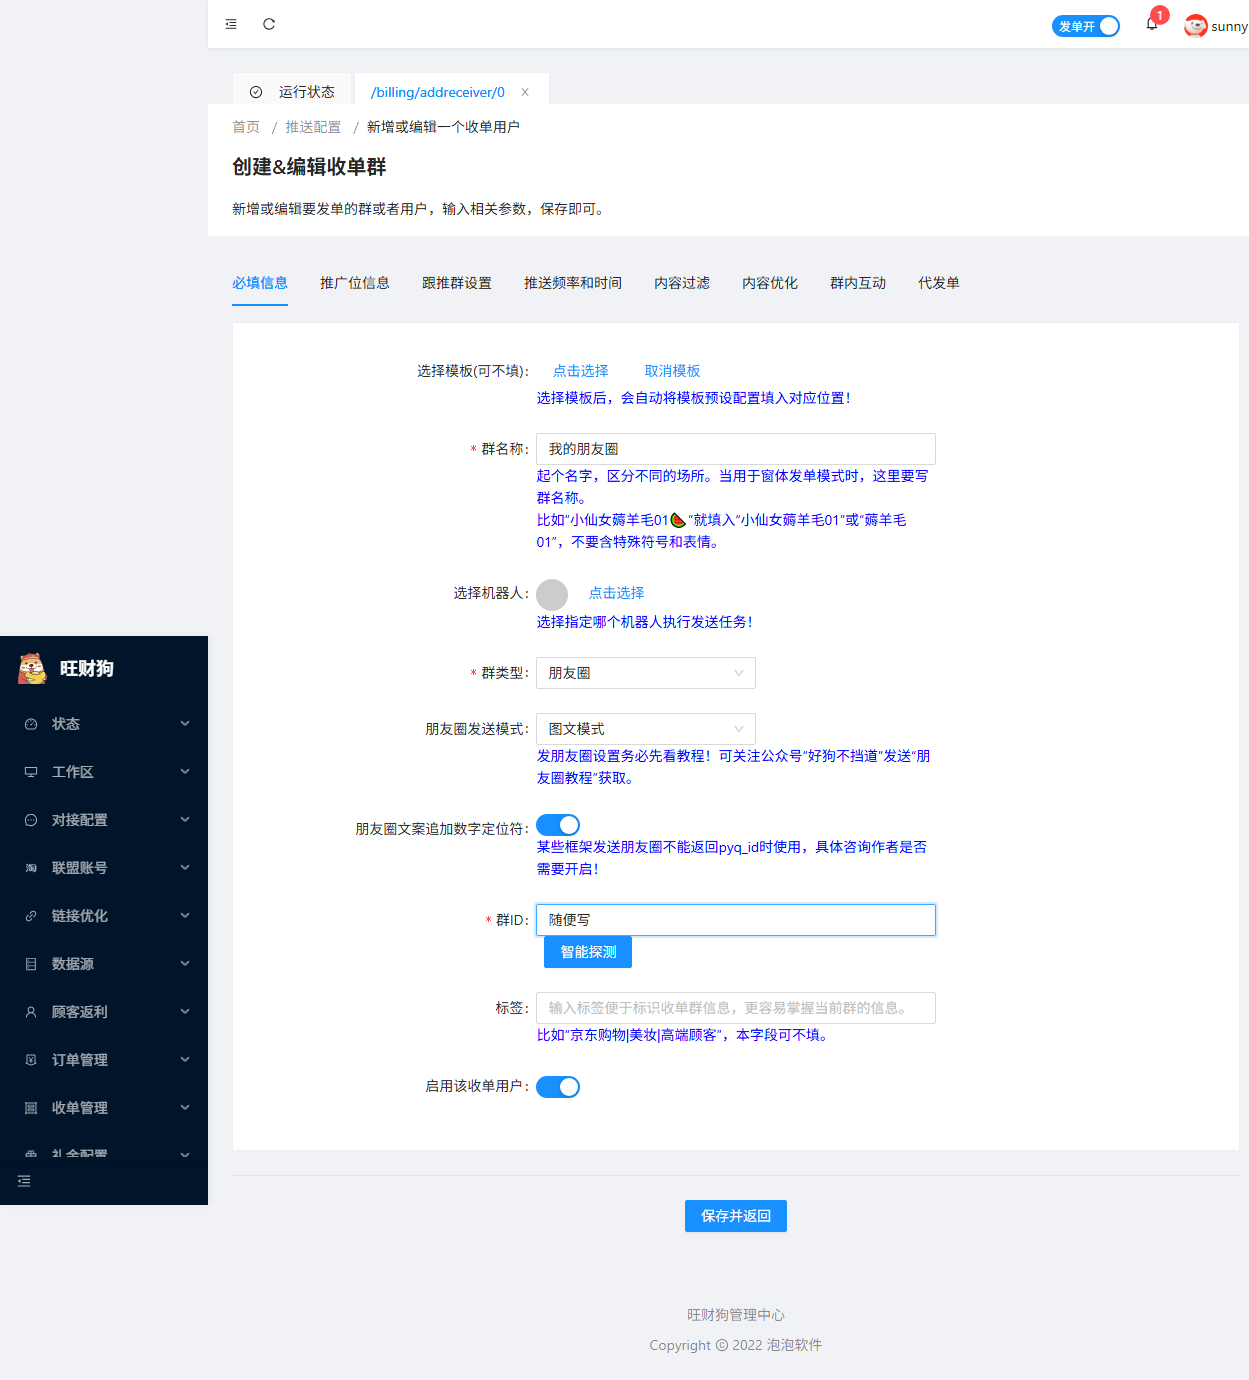Click the 旺财狗 logo
The image size is (1249, 1380).
[32, 668]
